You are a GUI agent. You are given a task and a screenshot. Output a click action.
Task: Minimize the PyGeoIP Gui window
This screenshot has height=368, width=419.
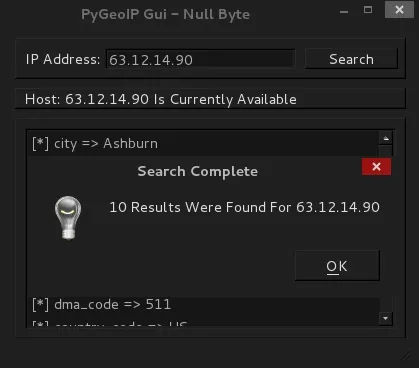(x=344, y=11)
